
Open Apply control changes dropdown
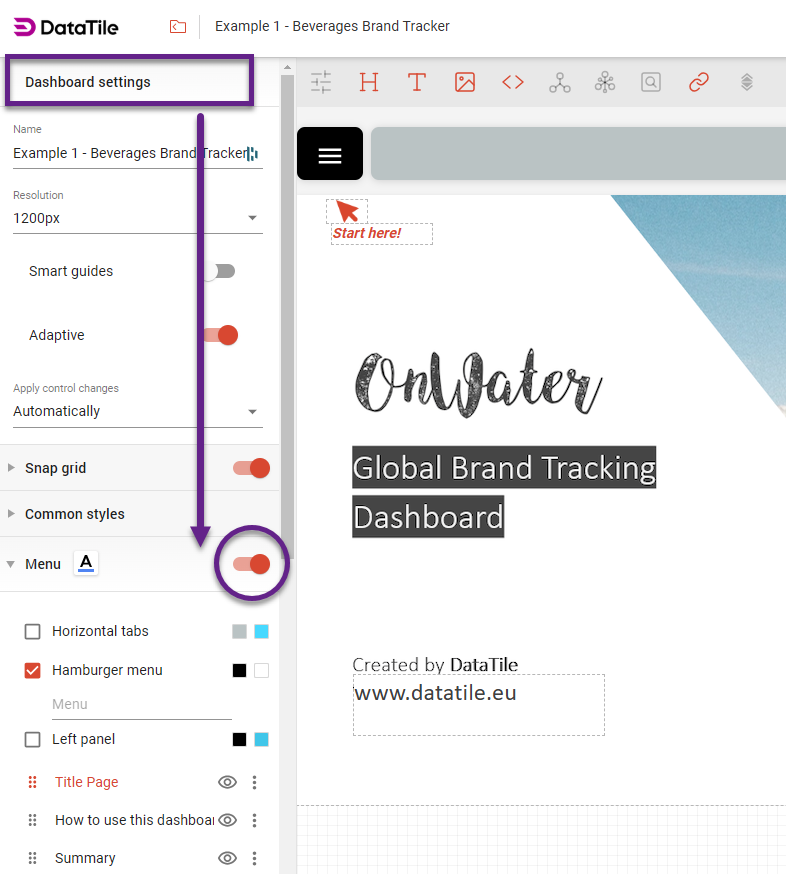[x=137, y=411]
